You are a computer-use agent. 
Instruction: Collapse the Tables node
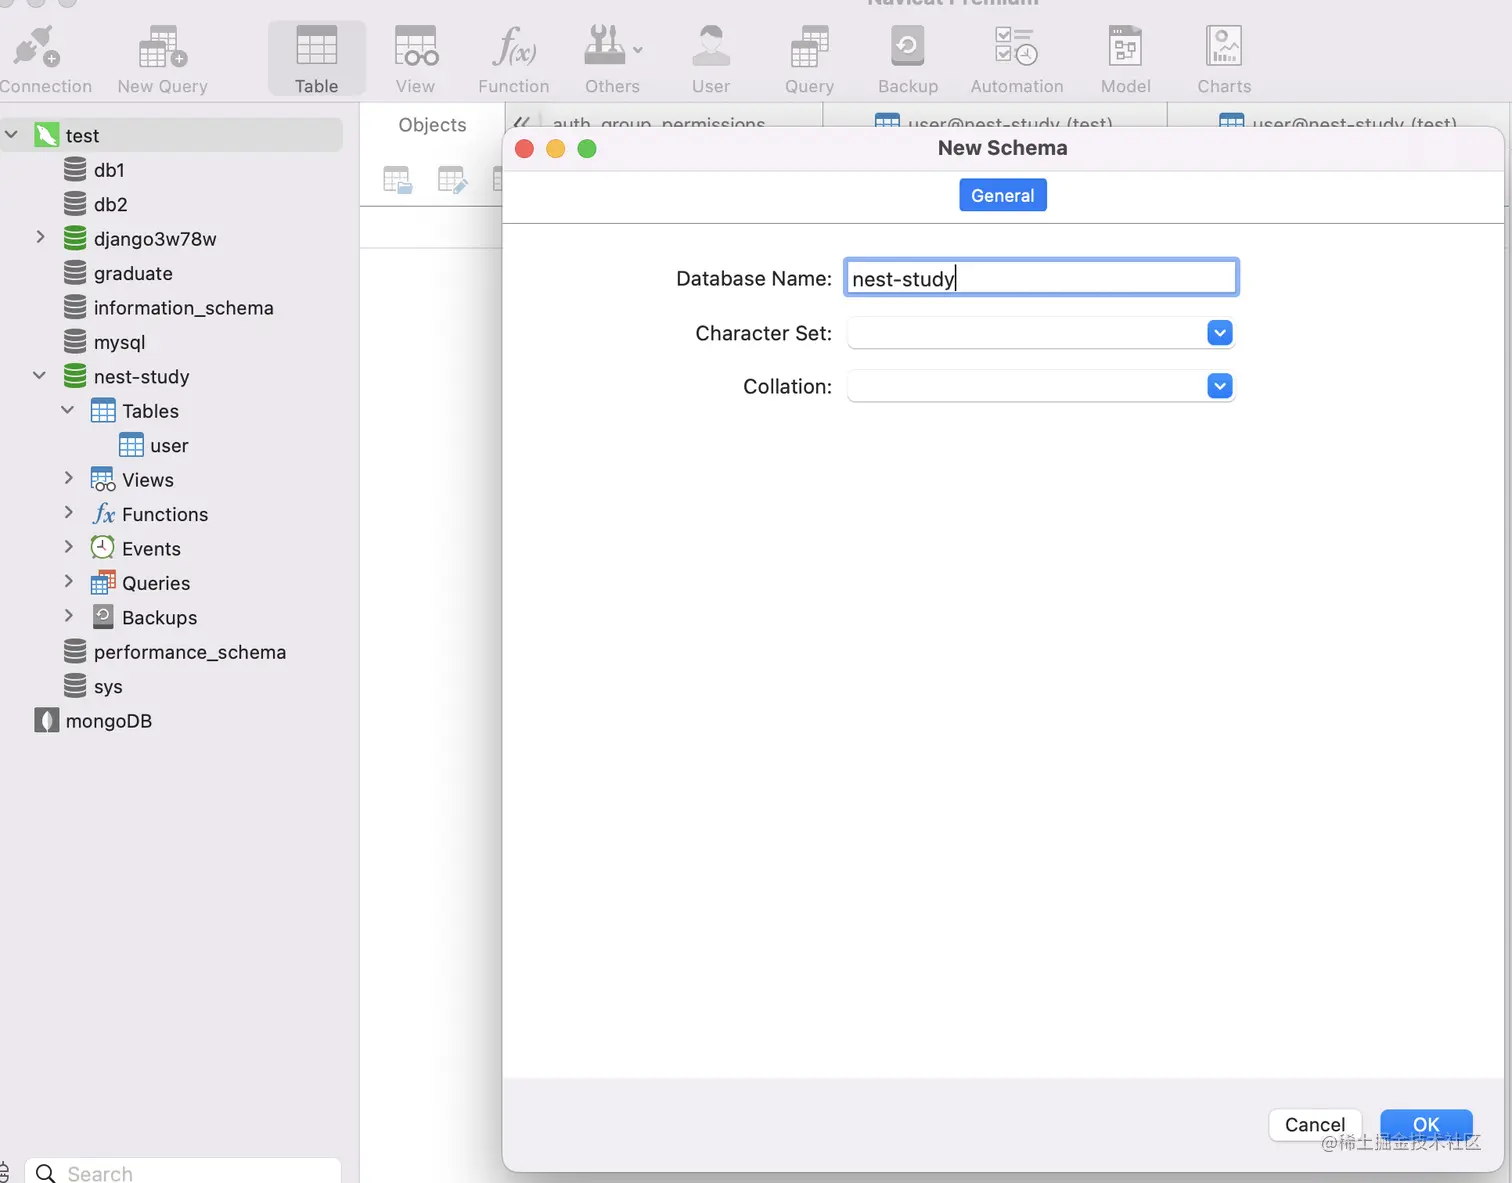click(68, 409)
